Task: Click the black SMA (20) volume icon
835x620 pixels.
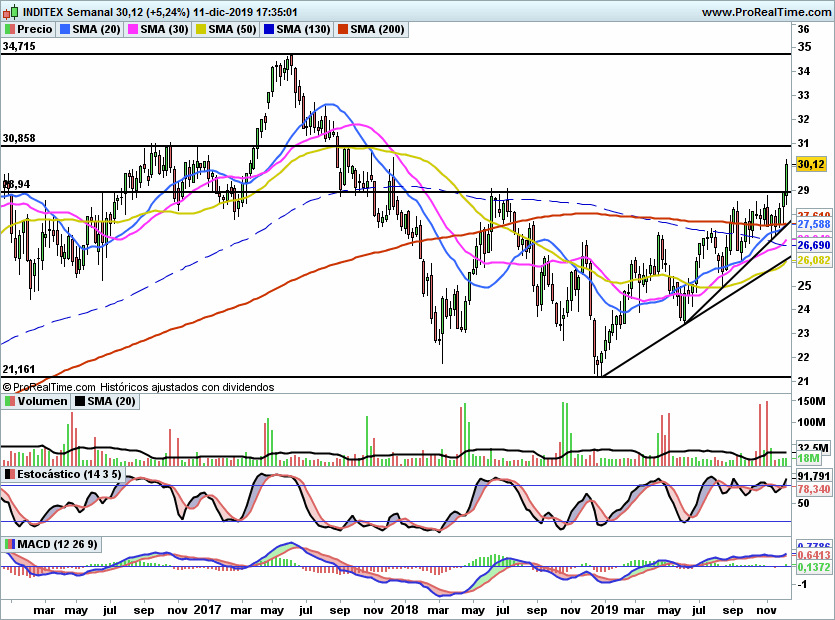Action: [80, 401]
